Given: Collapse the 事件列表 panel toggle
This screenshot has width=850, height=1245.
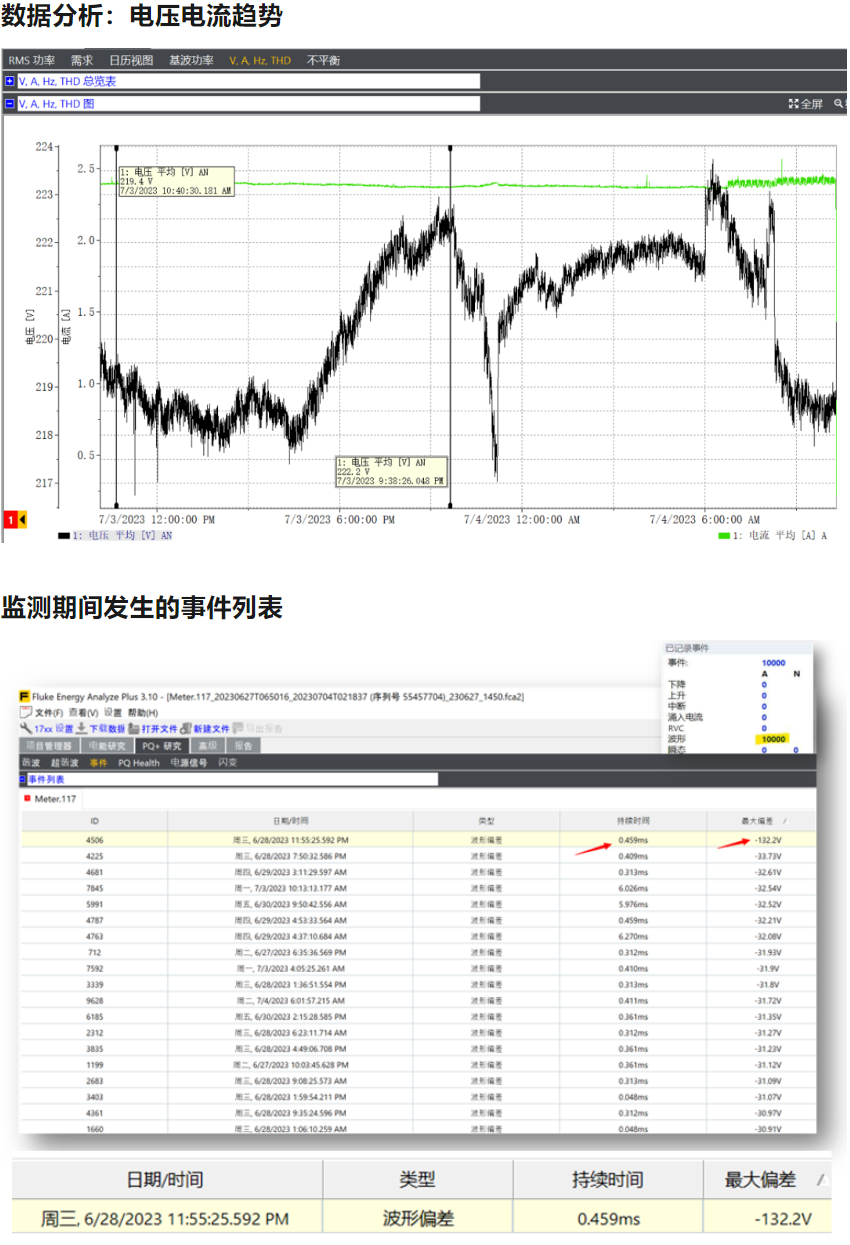Looking at the screenshot, I should coord(23,779).
